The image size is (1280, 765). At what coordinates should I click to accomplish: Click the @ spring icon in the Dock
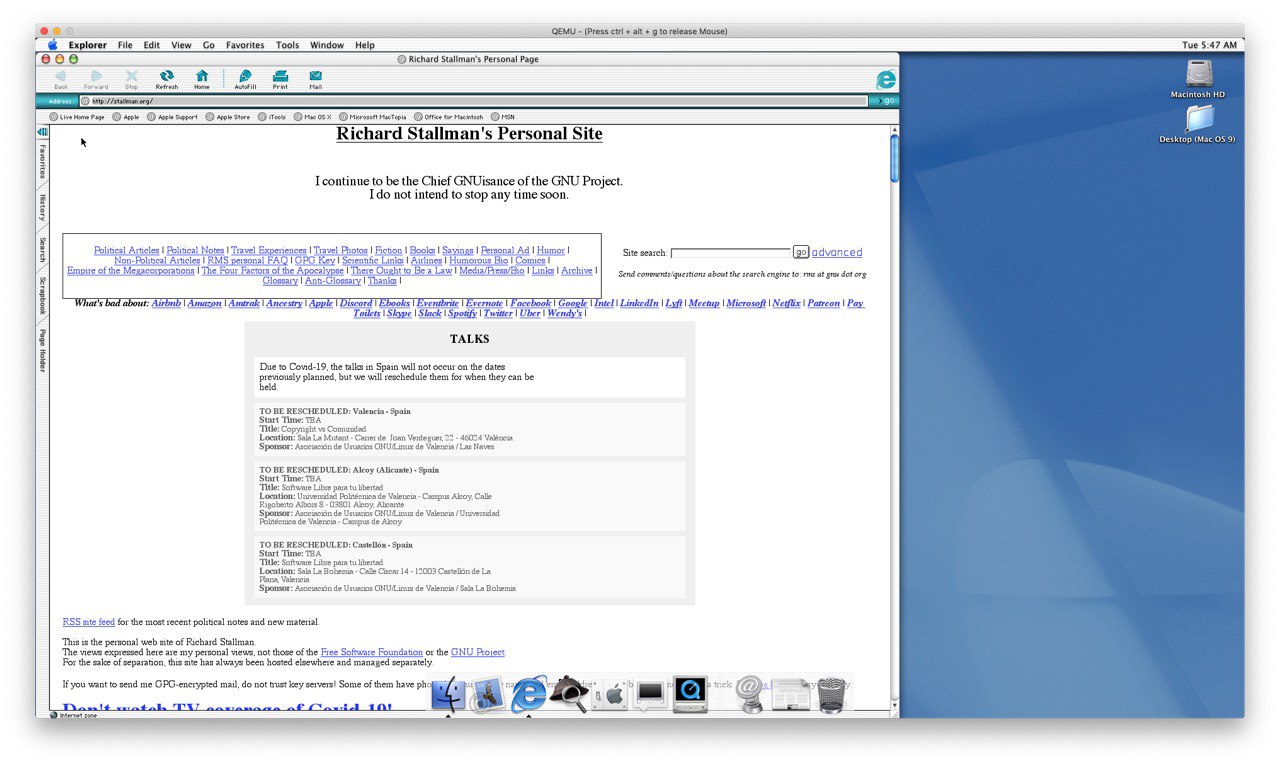[x=749, y=694]
